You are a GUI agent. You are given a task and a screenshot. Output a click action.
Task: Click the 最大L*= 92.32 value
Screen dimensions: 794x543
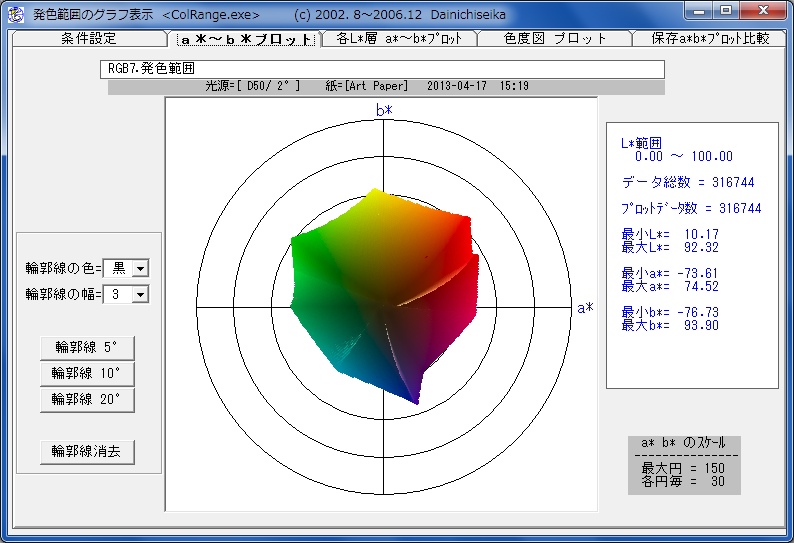[x=670, y=247]
